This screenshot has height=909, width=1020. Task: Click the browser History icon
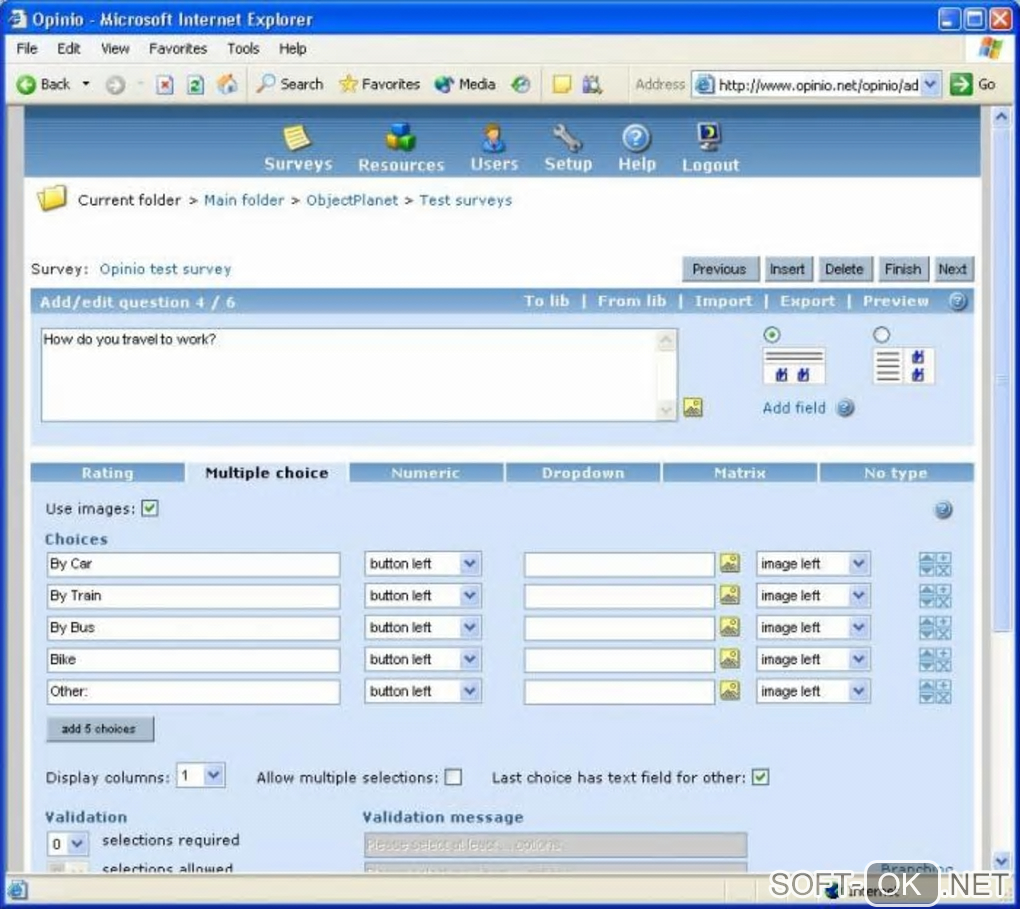point(520,84)
